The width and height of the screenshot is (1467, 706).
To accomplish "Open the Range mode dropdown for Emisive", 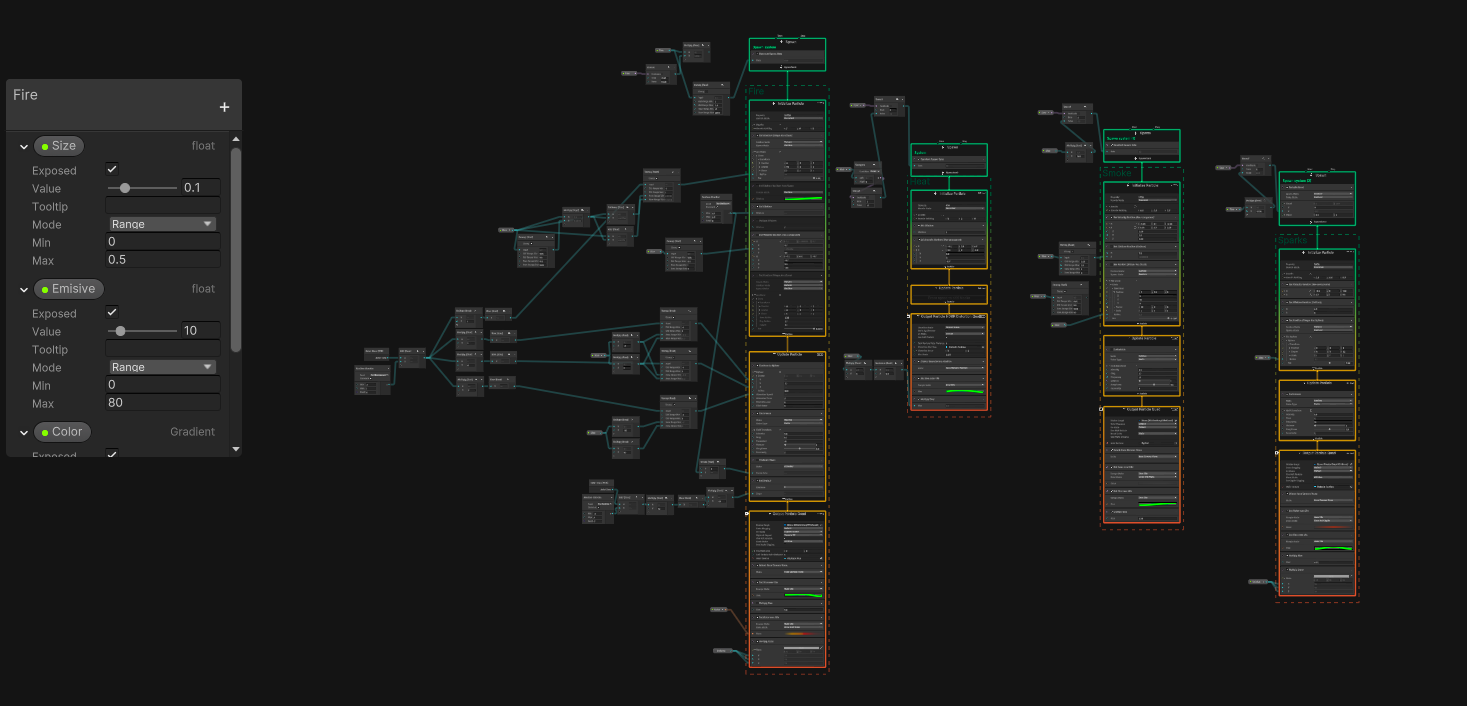I will pyautogui.click(x=162, y=366).
